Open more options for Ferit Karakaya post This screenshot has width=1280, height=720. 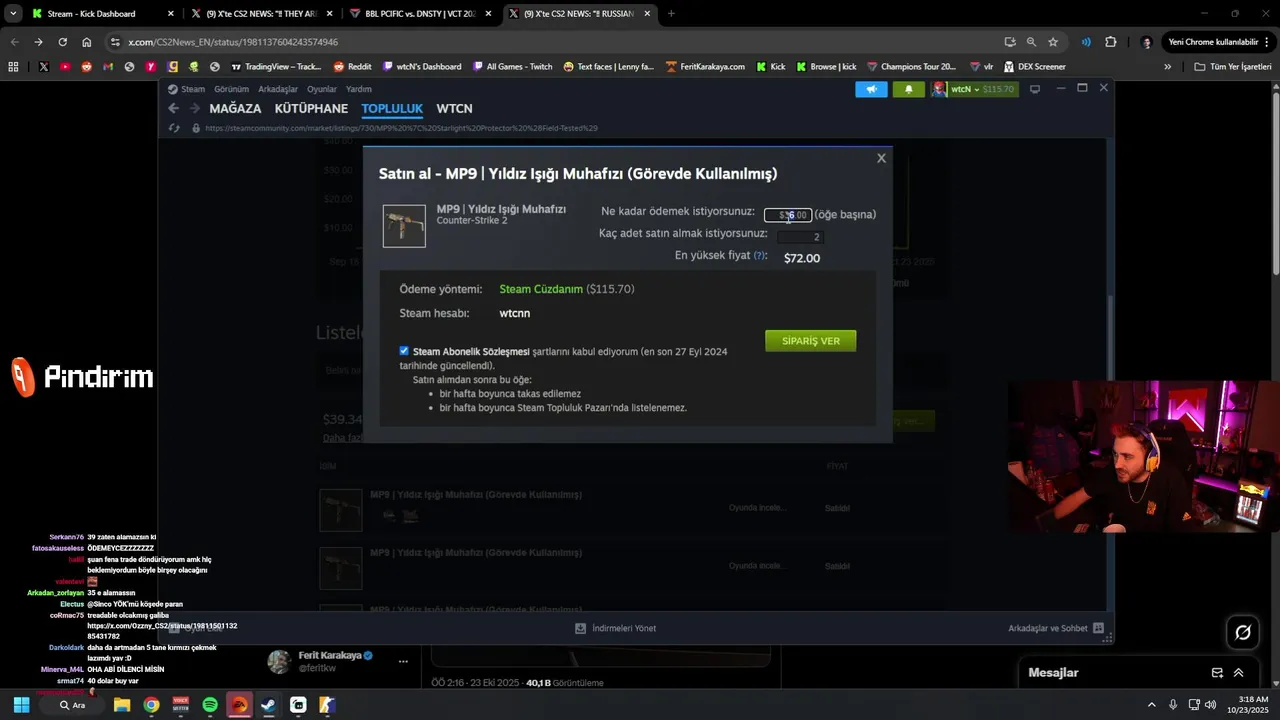coord(403,661)
